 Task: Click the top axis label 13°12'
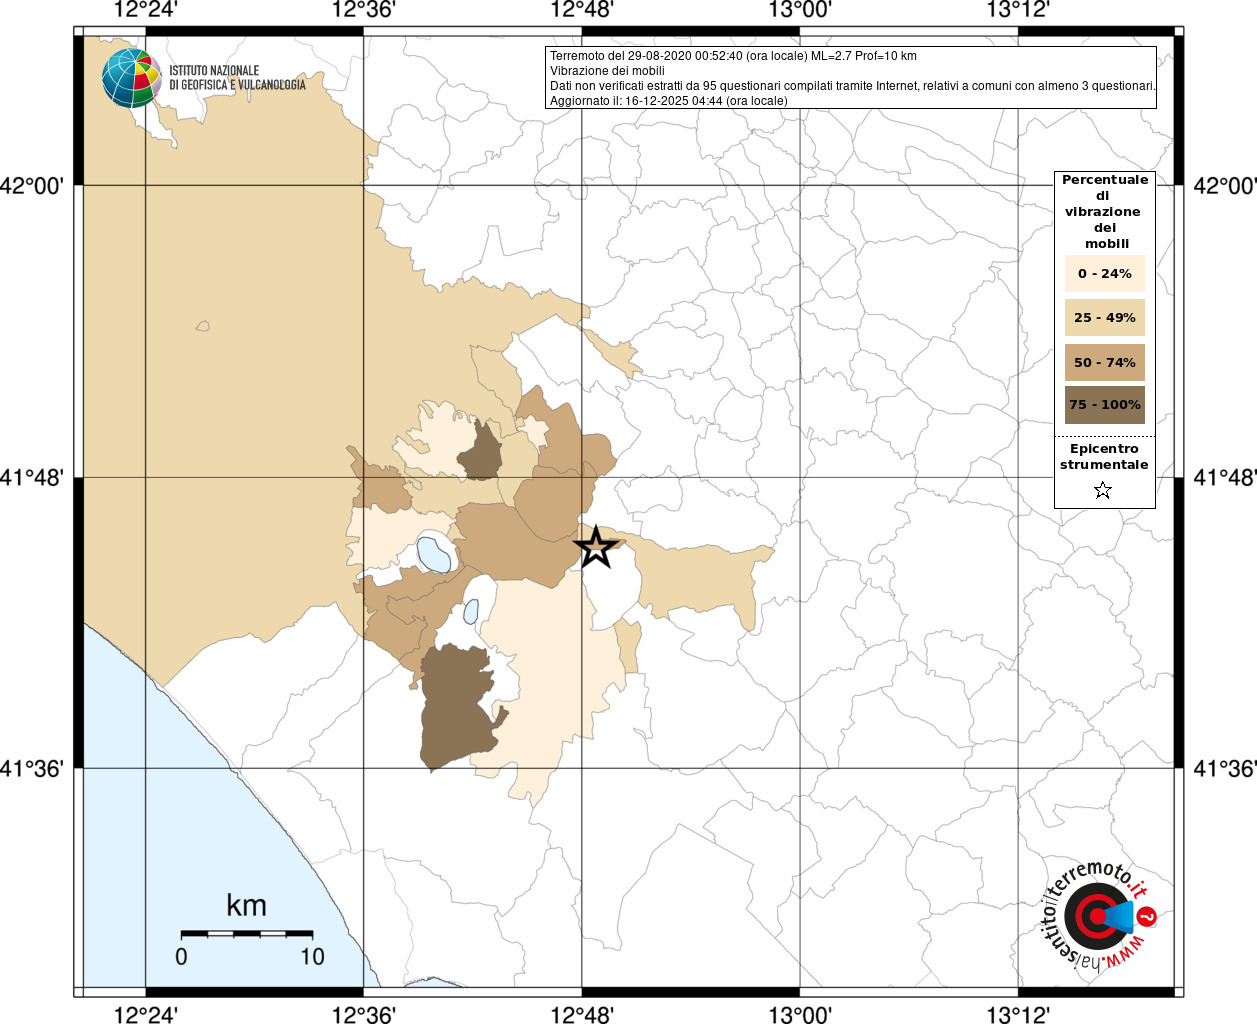[1018, 10]
